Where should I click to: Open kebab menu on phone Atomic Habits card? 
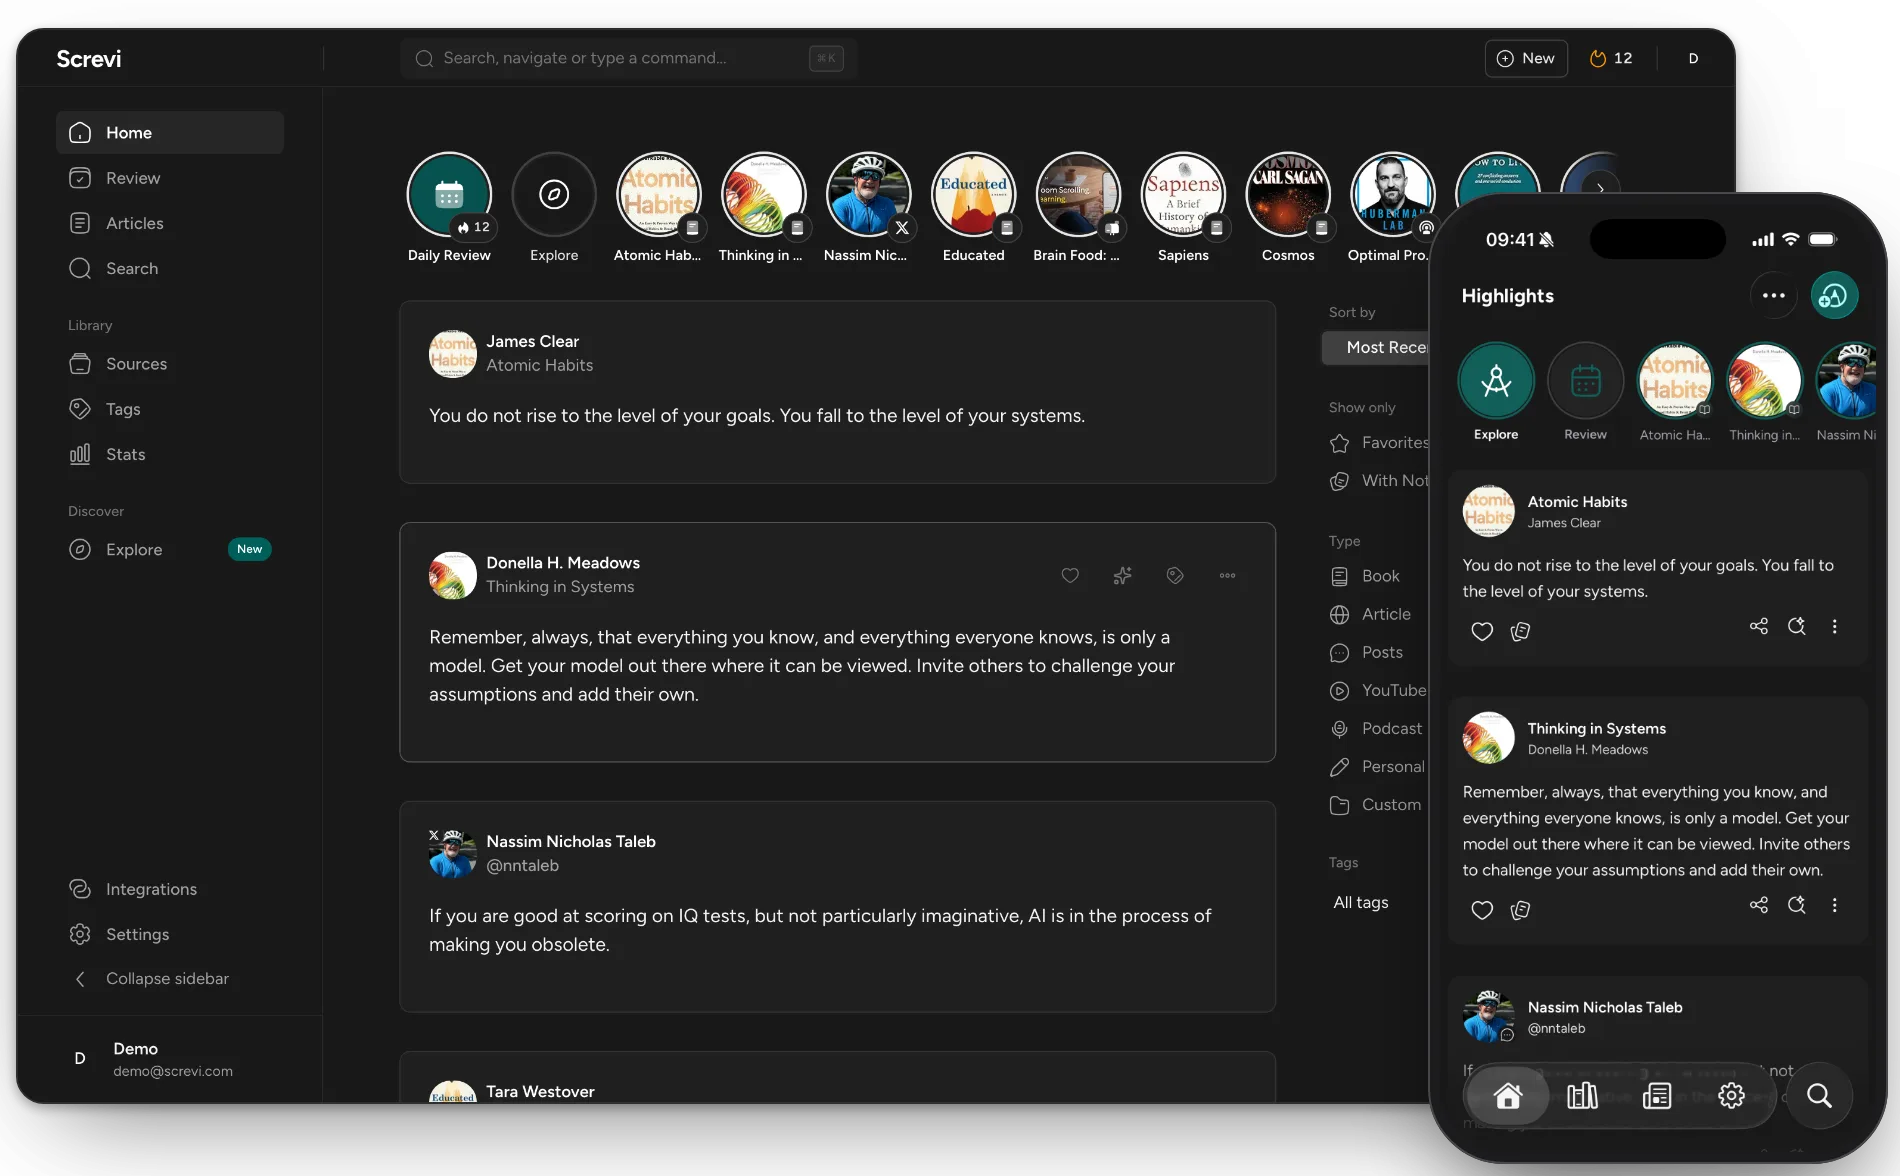[1834, 626]
